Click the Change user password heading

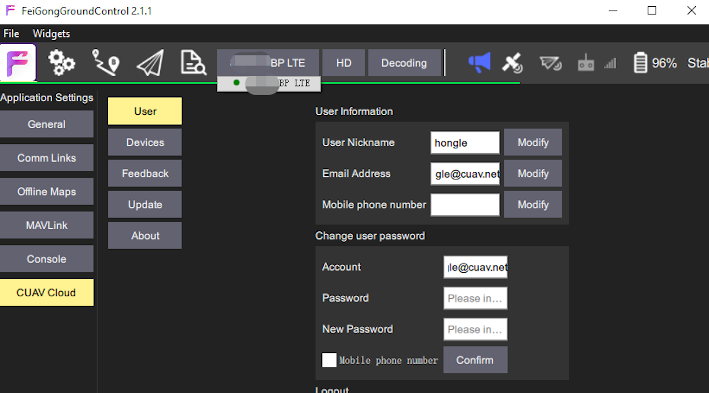pos(370,236)
